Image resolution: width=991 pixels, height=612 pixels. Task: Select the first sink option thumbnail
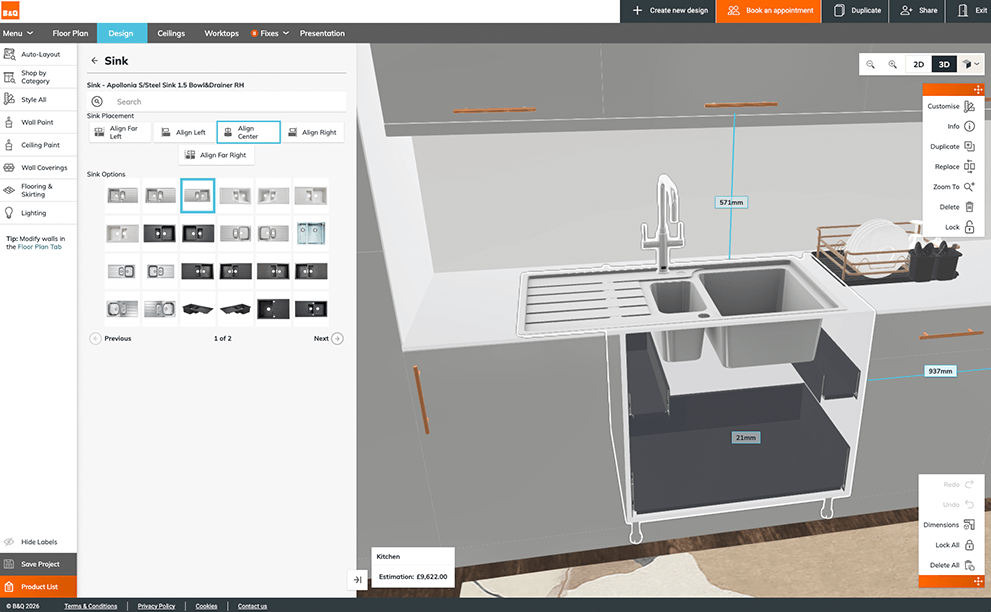[122, 195]
